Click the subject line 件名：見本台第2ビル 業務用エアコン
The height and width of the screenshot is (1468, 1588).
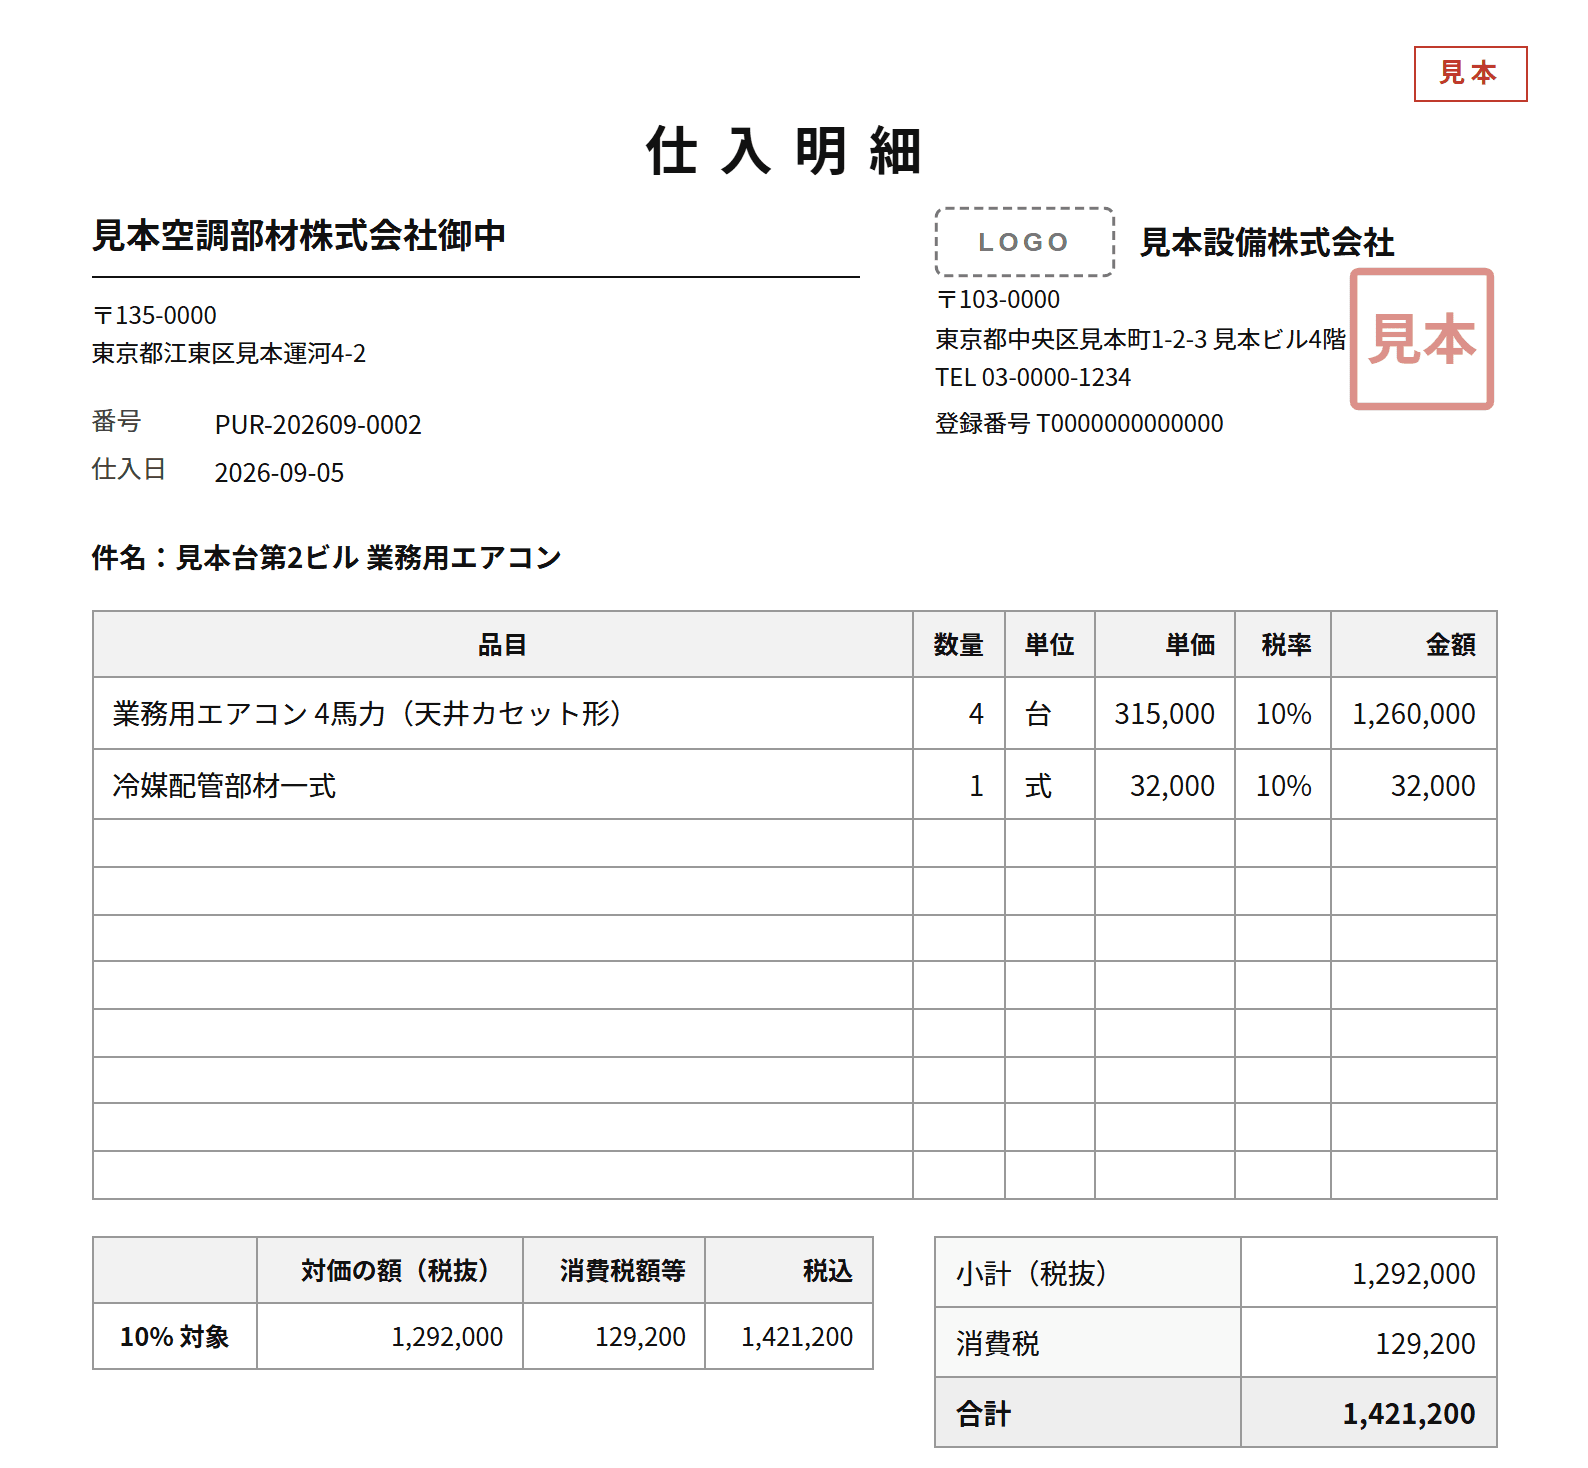coord(326,557)
